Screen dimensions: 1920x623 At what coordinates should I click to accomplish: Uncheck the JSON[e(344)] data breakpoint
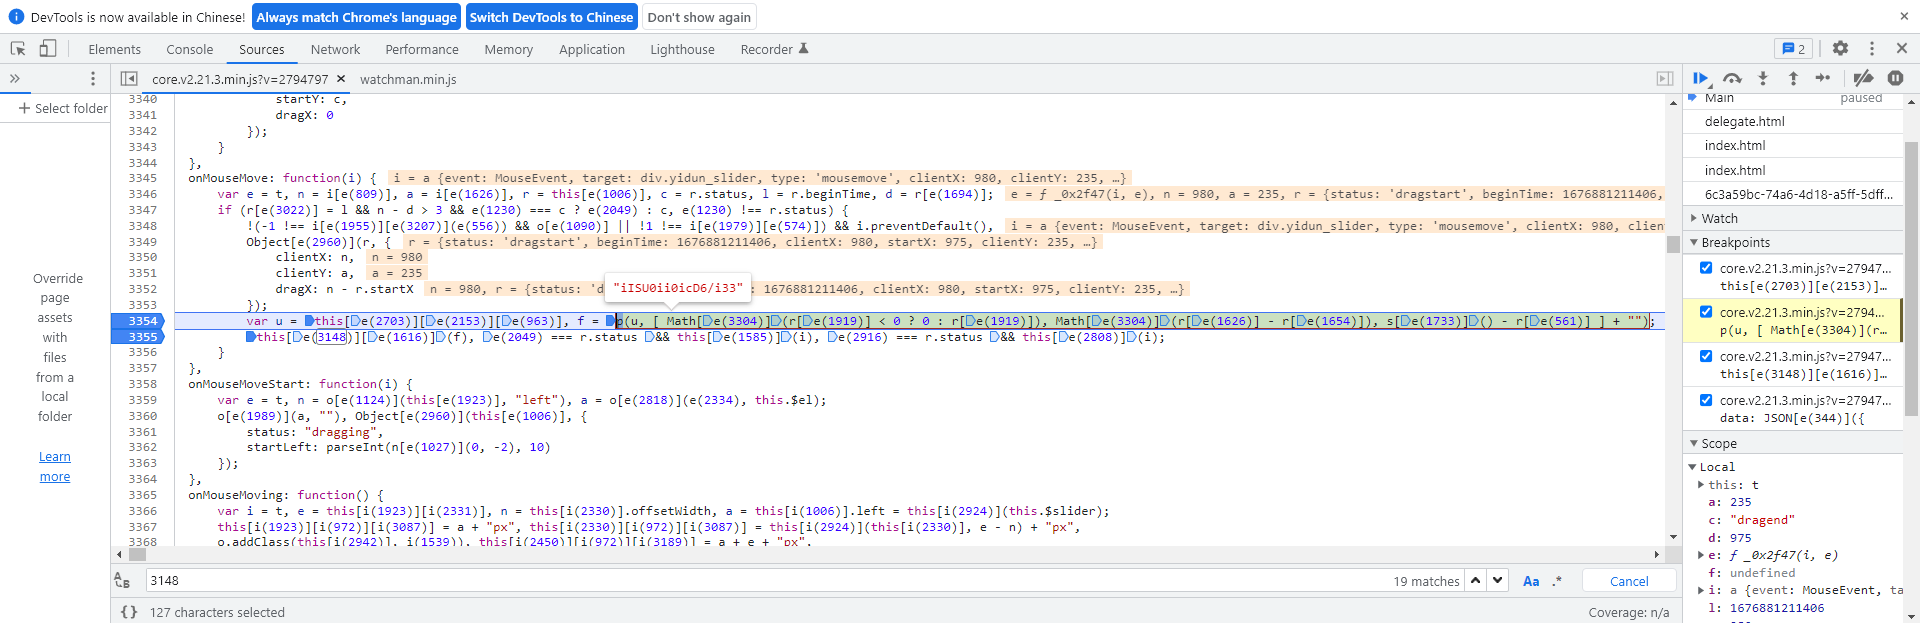tap(1706, 400)
